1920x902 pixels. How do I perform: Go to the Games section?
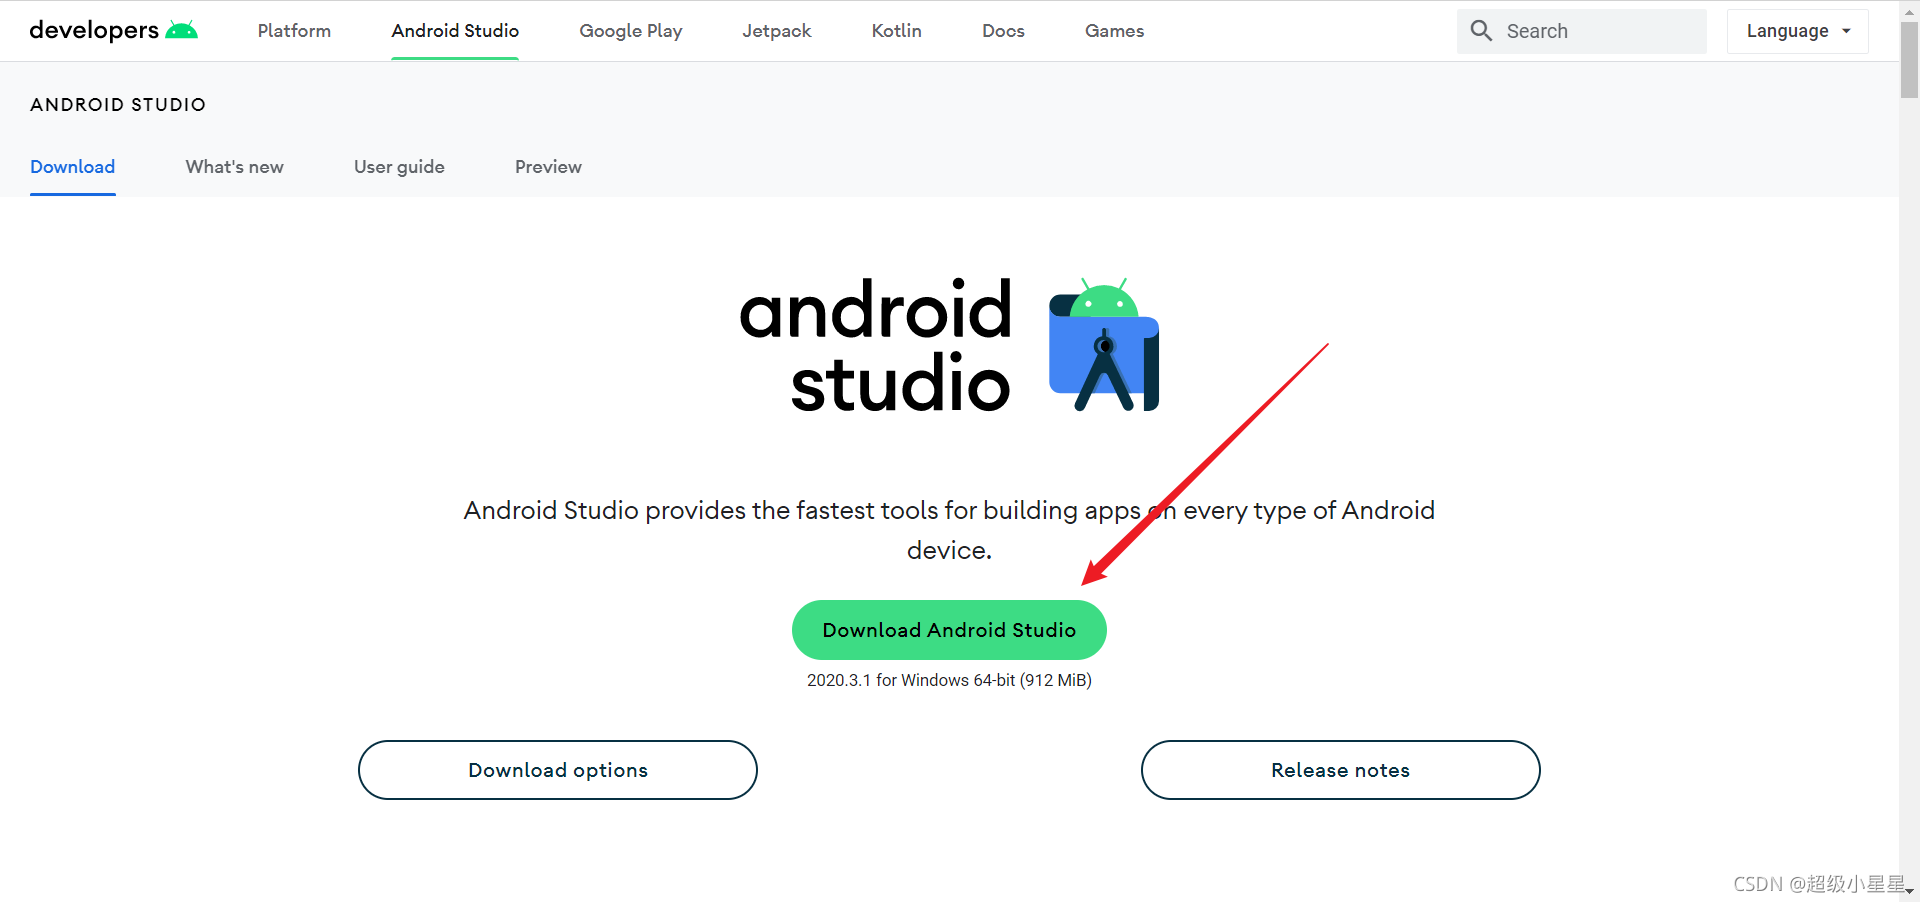(x=1114, y=31)
